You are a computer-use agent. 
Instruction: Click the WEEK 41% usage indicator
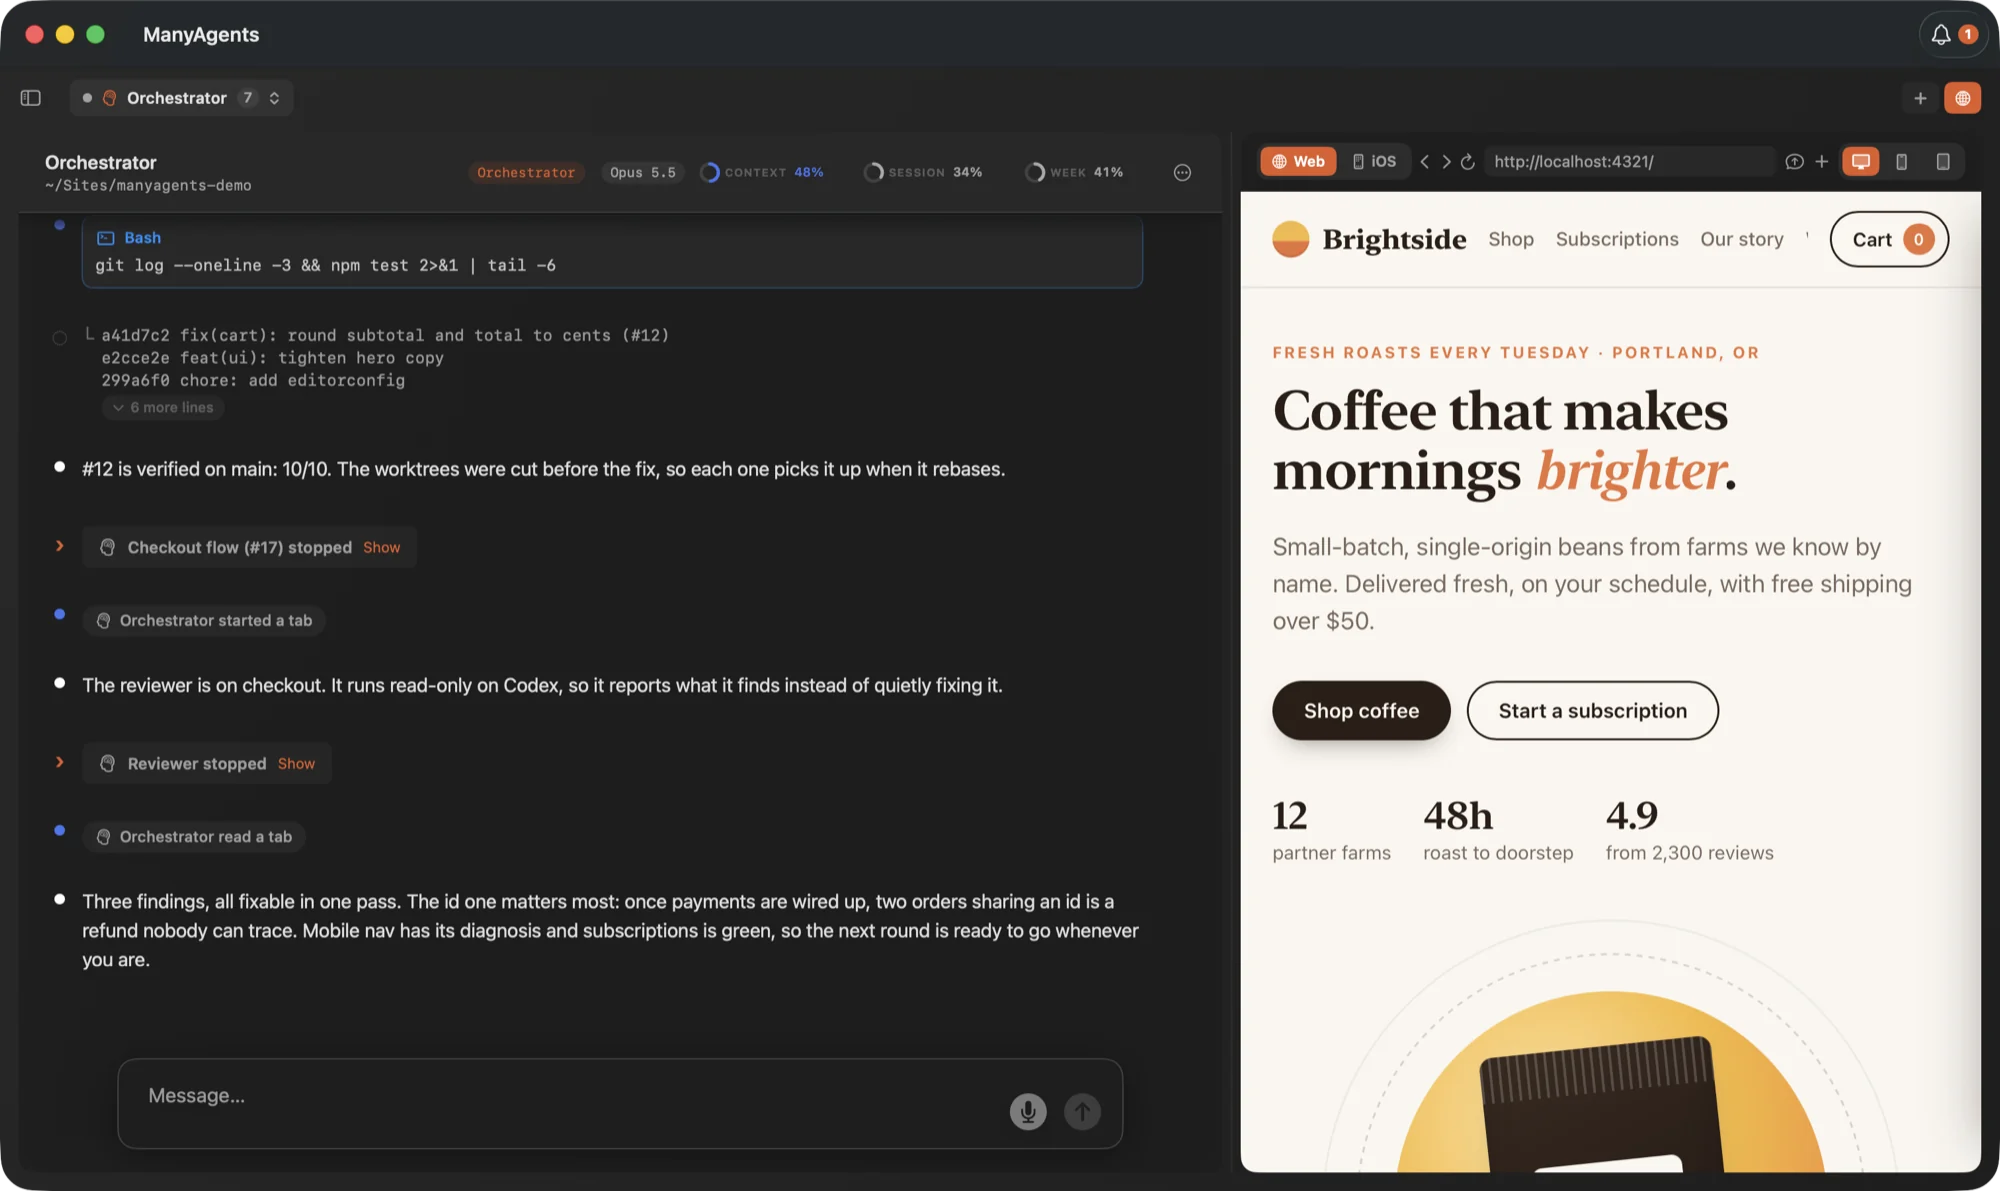(1074, 172)
